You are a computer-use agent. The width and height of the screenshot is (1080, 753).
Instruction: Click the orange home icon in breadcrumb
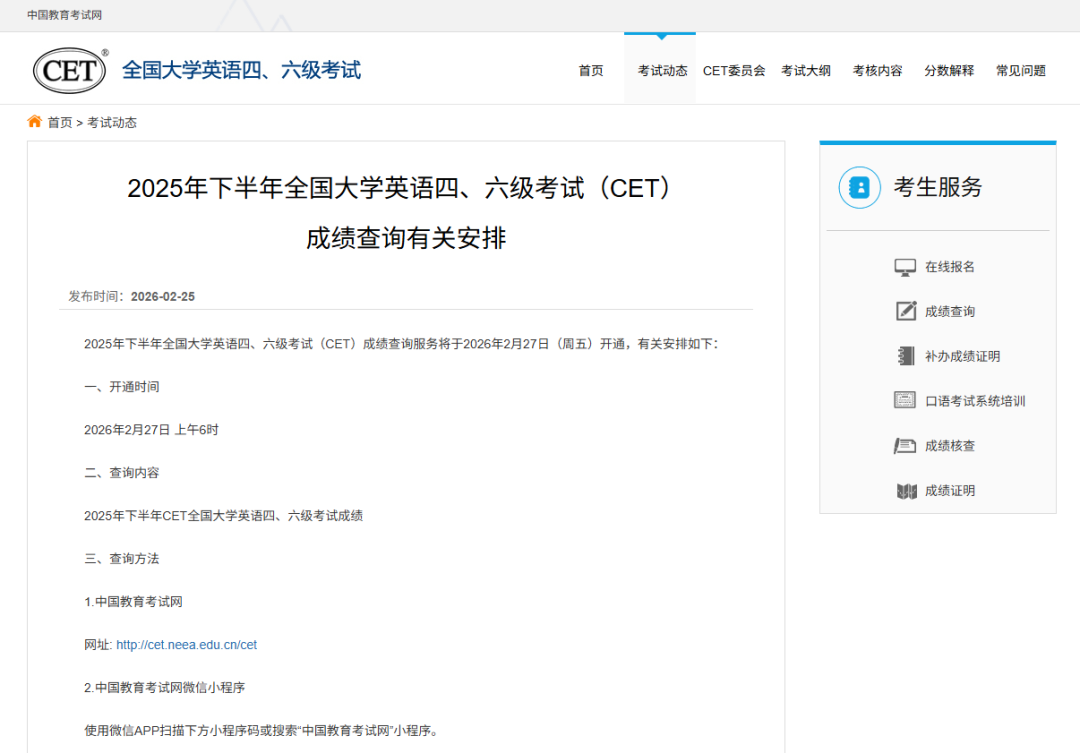[35, 122]
